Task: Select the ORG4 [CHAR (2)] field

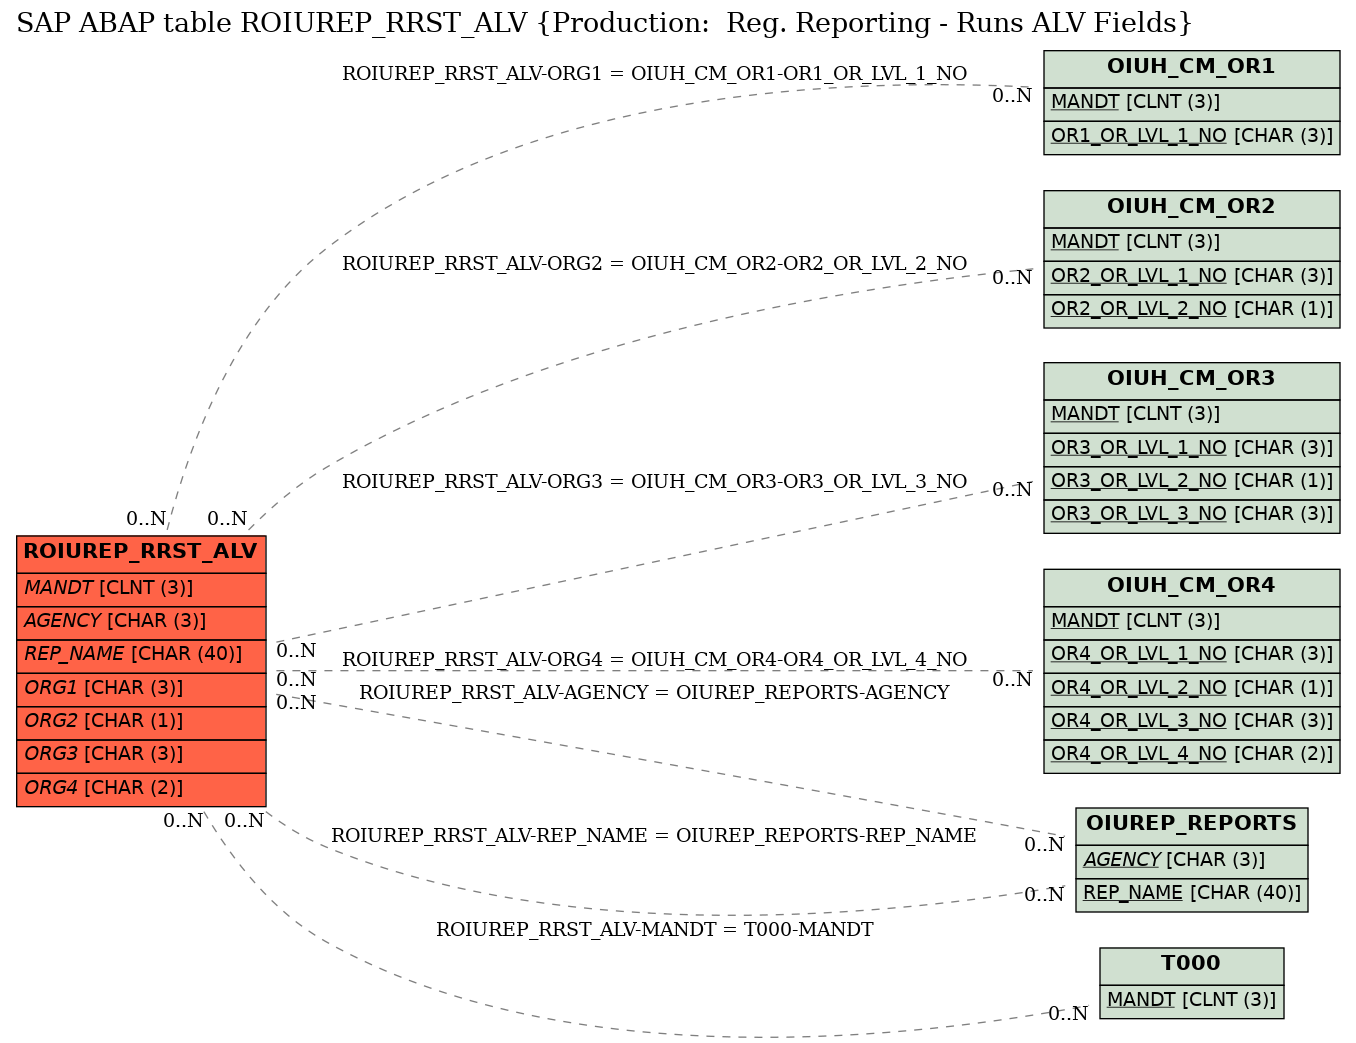Action: tap(141, 788)
